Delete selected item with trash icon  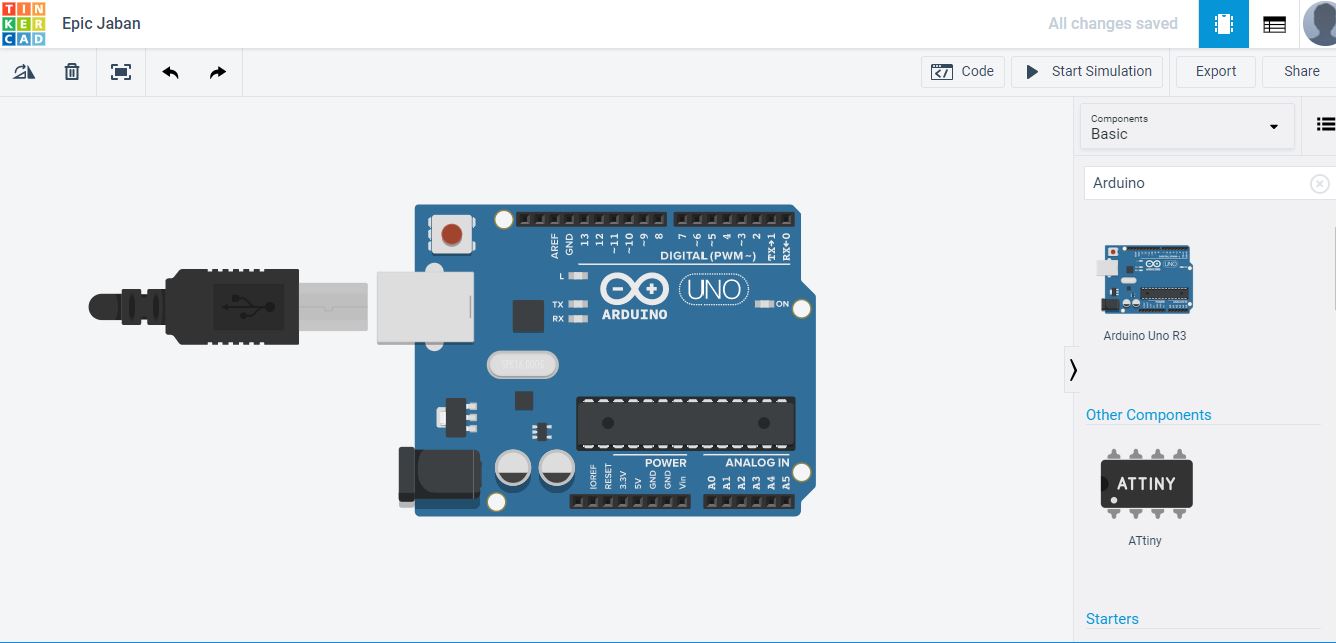click(72, 72)
